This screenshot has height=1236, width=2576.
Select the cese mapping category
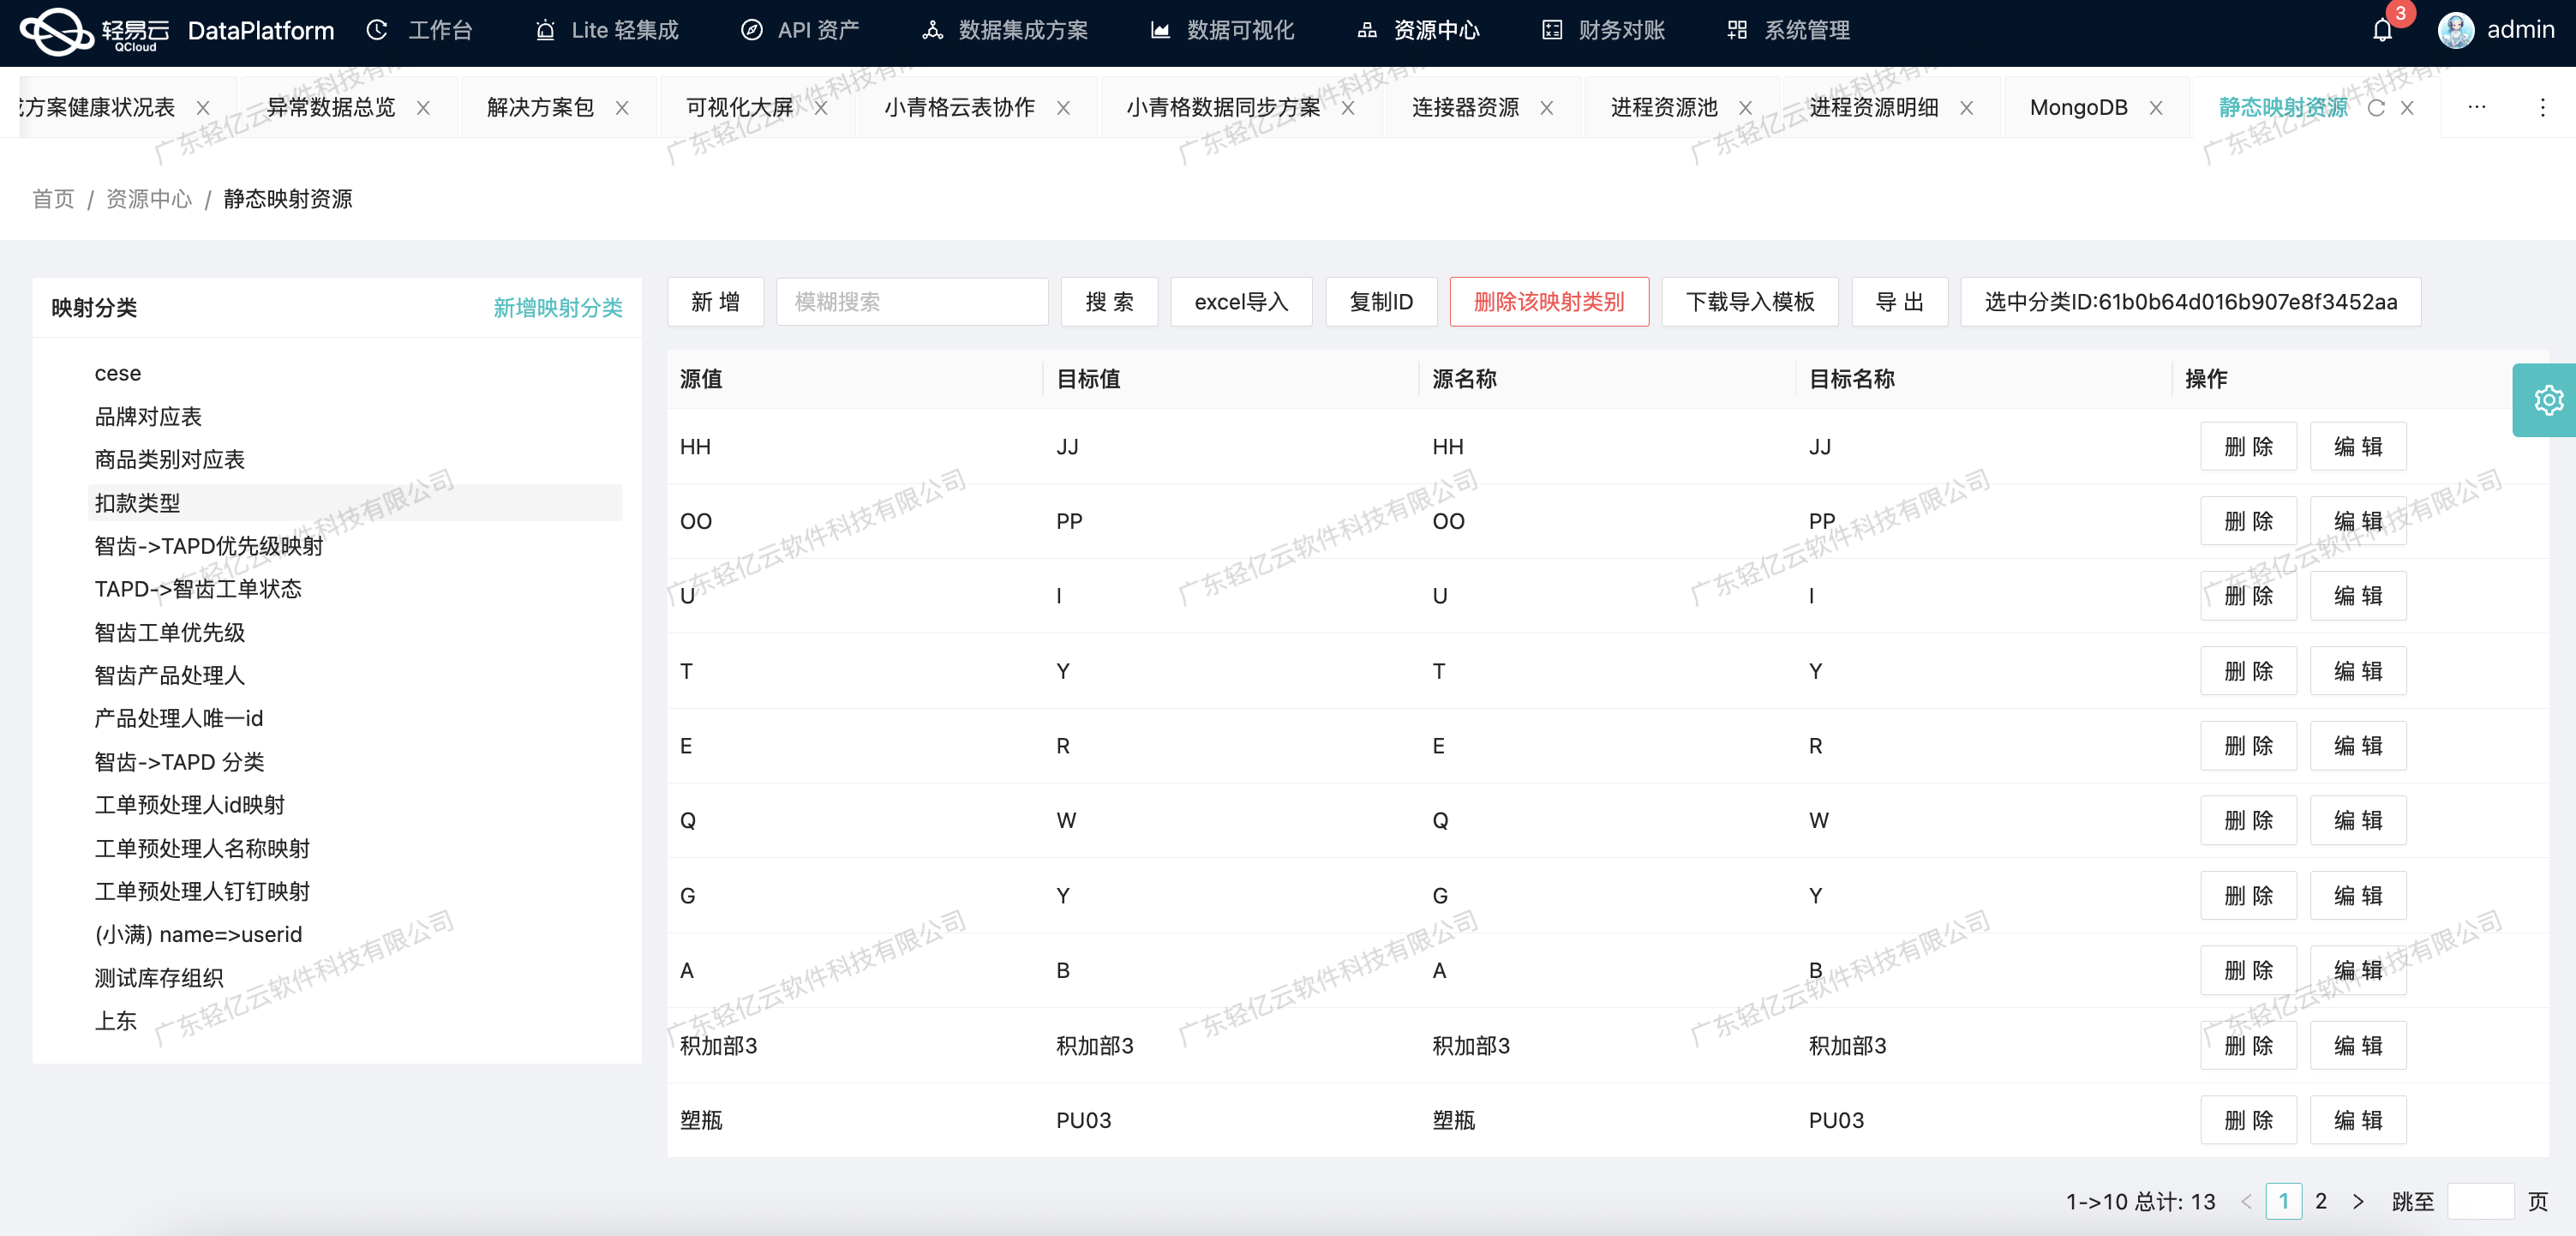pyautogui.click(x=118, y=373)
